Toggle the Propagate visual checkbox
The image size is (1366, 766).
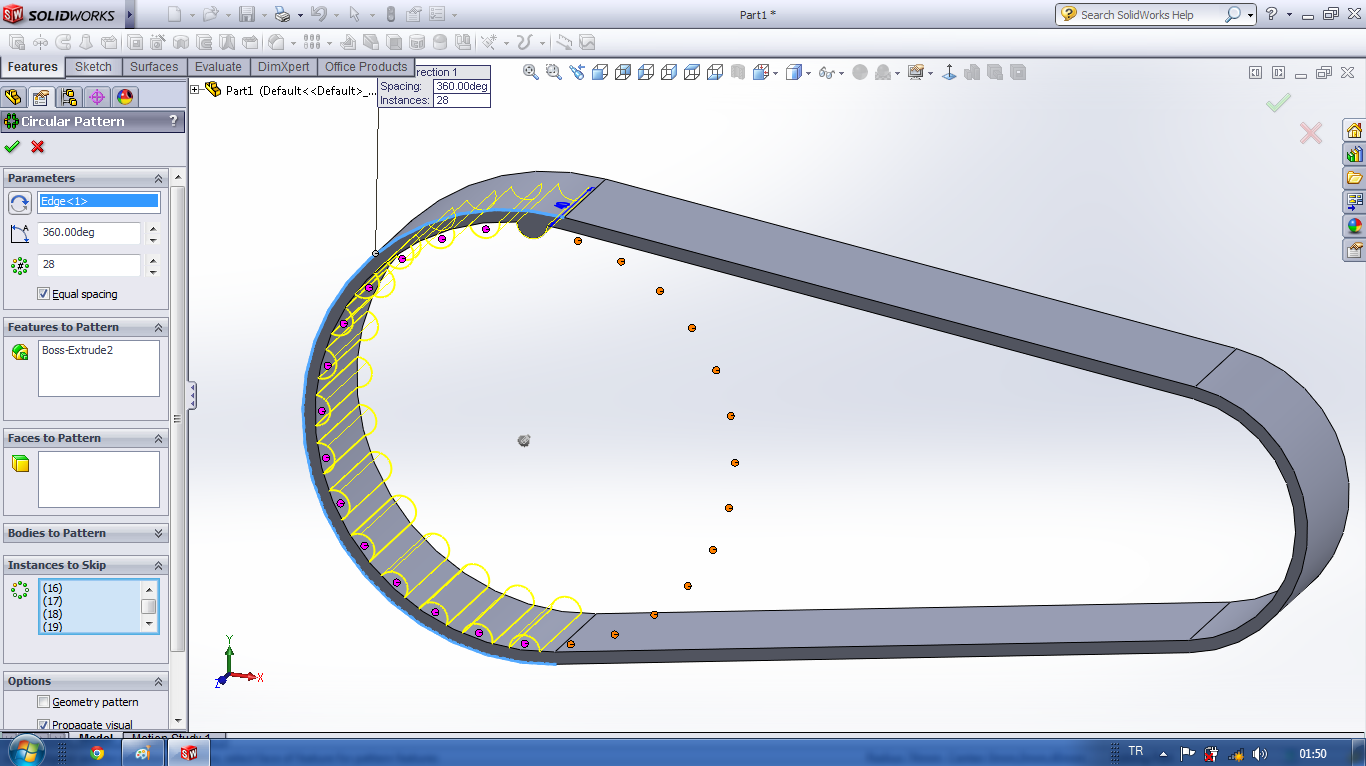(44, 725)
